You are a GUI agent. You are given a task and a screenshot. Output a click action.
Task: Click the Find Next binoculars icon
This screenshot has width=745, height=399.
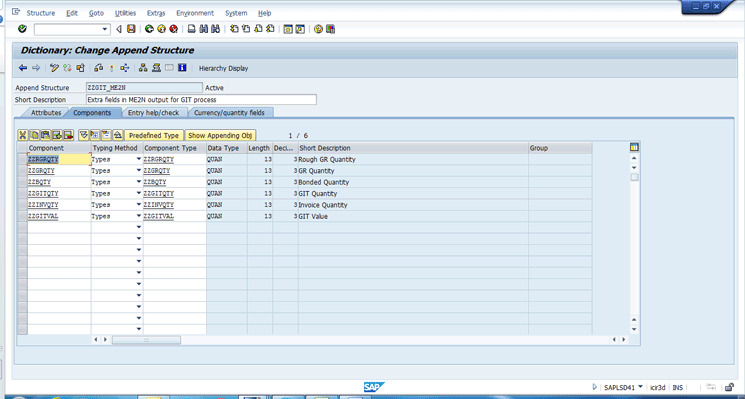click(x=216, y=29)
